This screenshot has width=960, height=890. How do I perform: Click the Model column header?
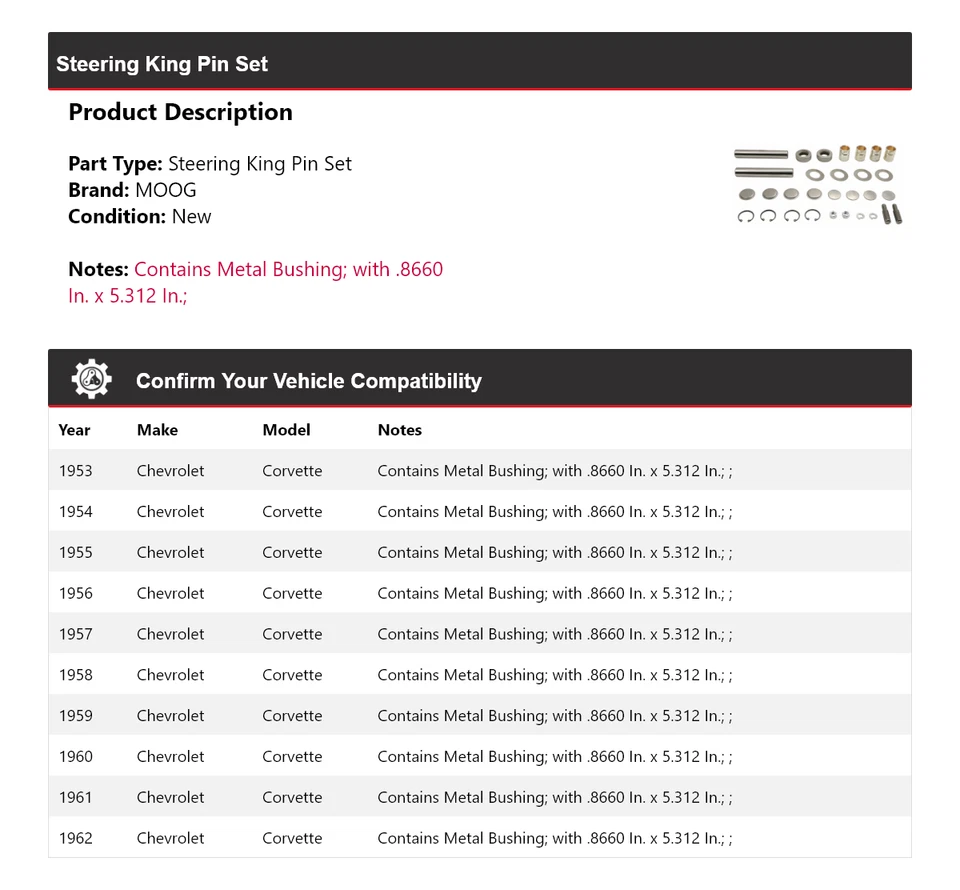(x=286, y=430)
